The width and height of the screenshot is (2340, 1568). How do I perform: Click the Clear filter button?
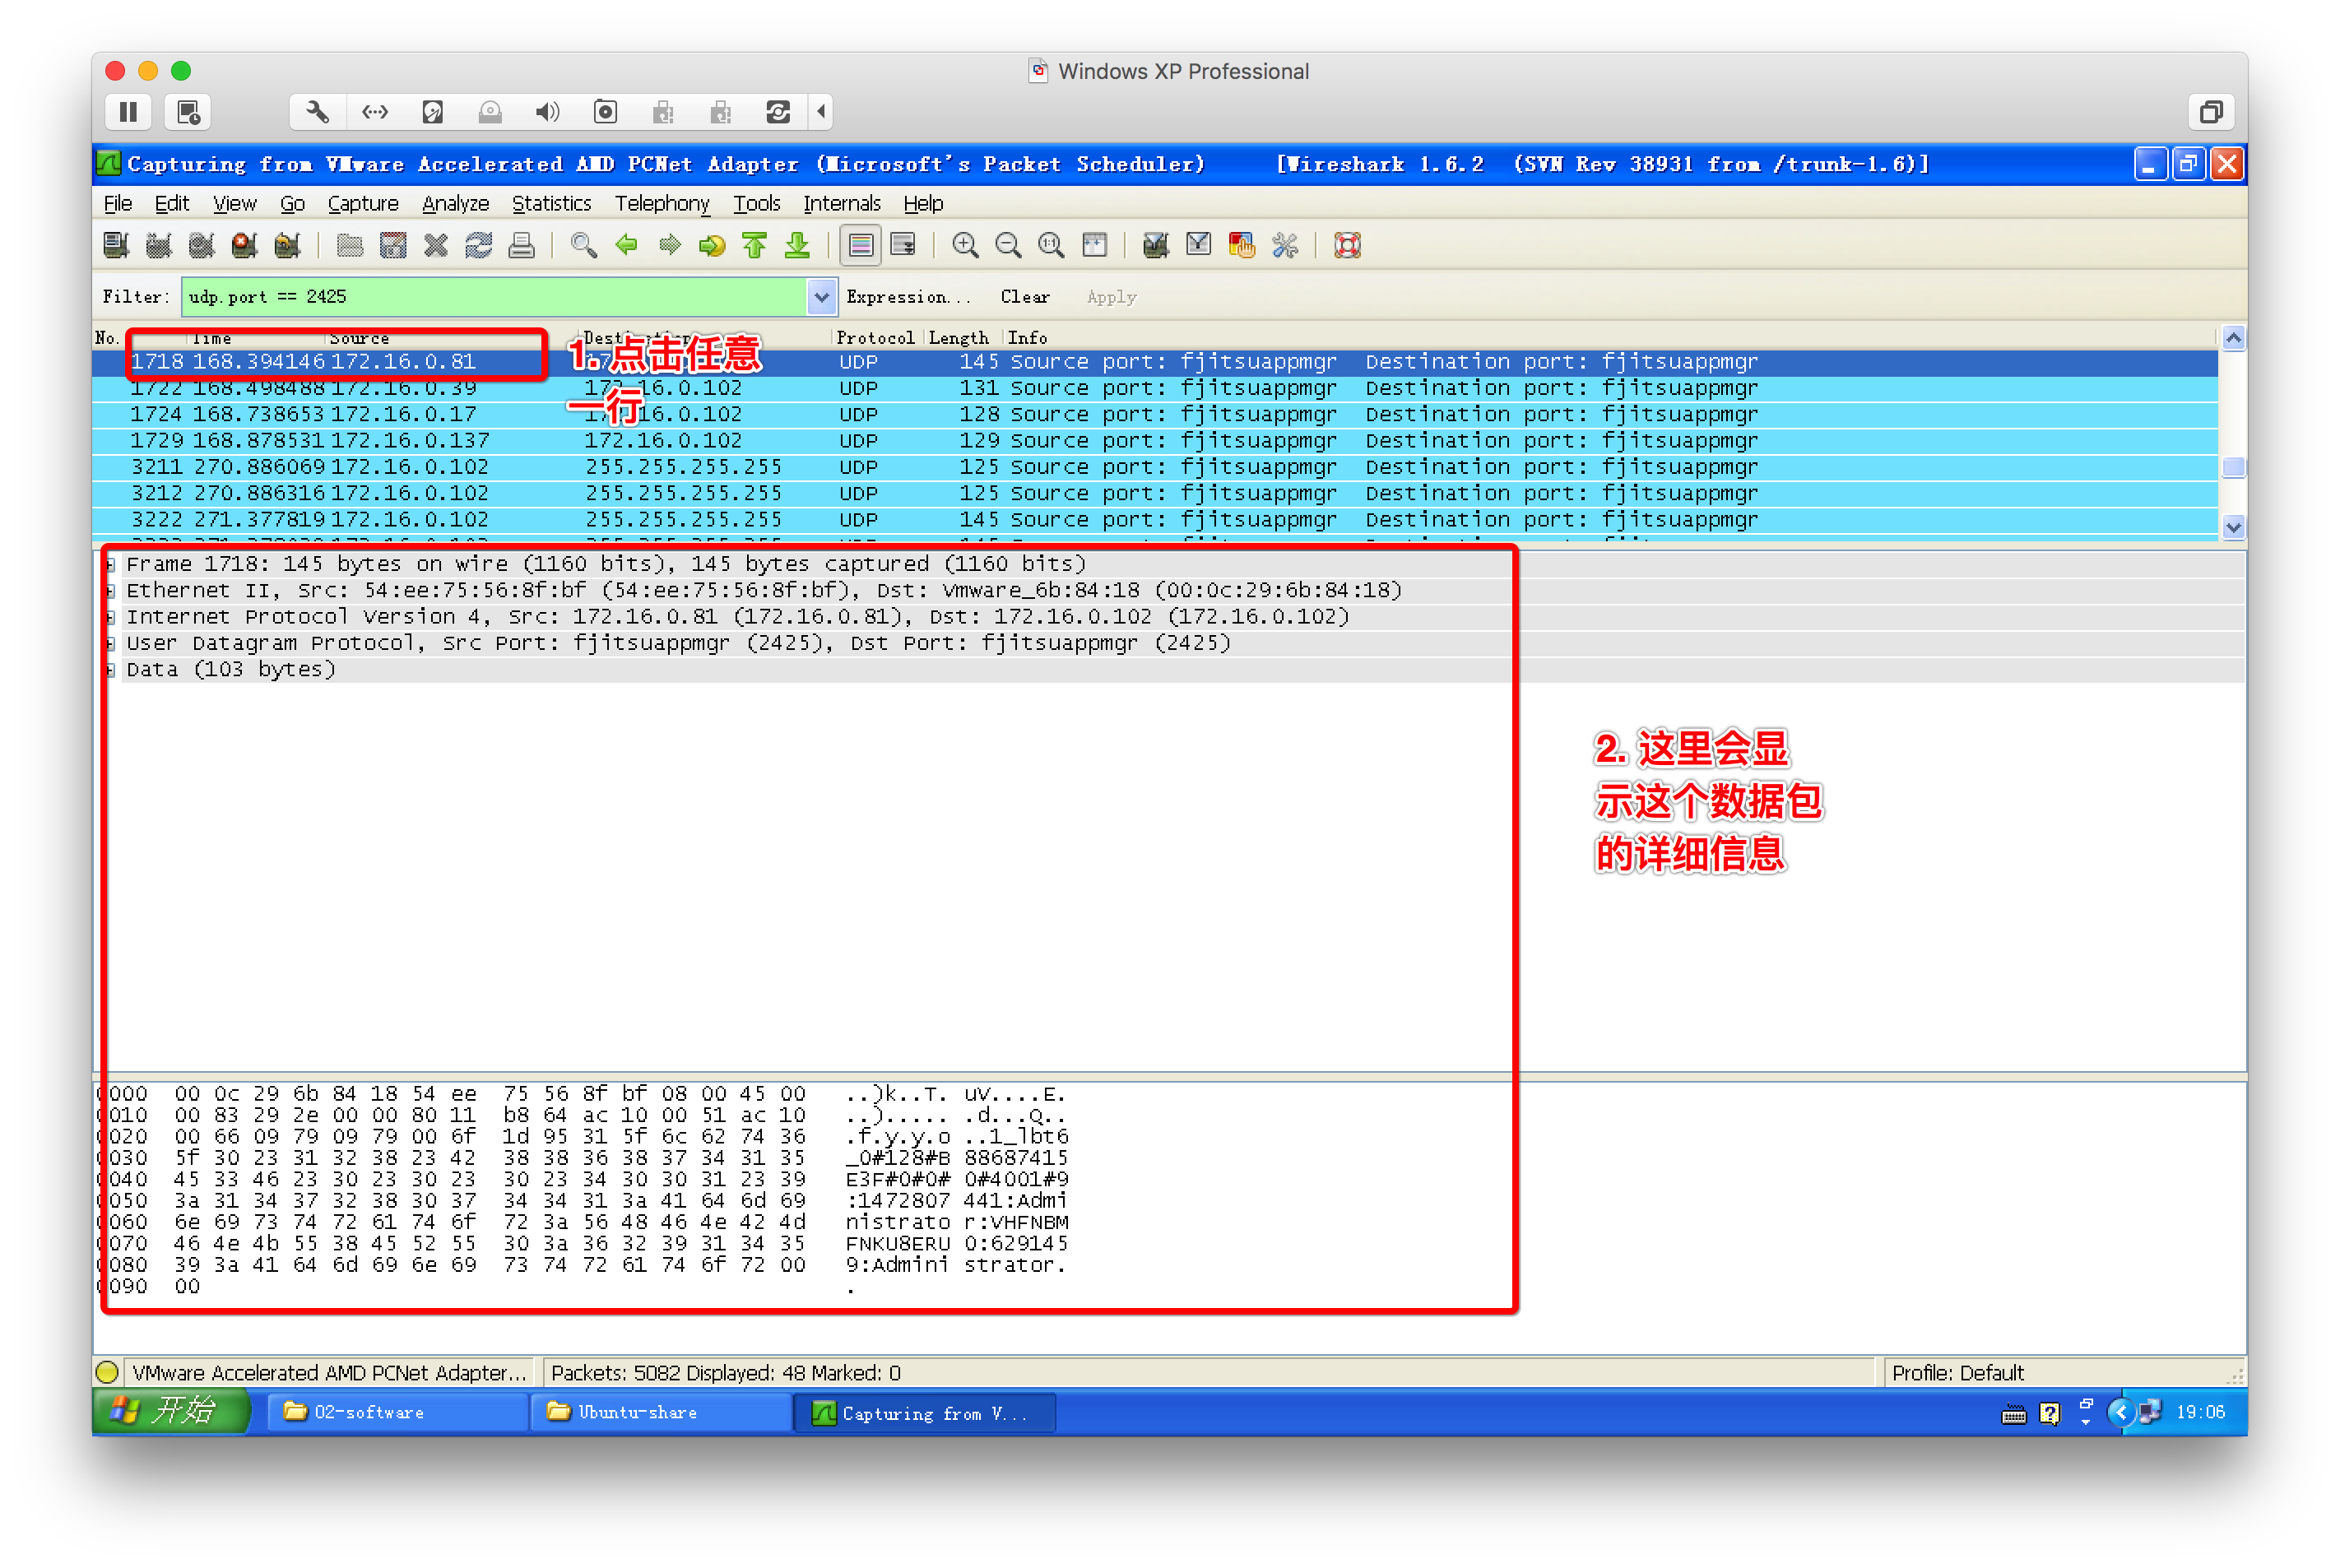[1024, 297]
